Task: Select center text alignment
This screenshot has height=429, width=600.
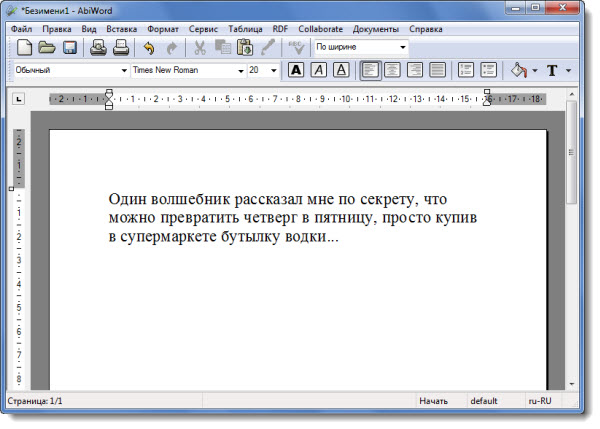Action: [393, 70]
